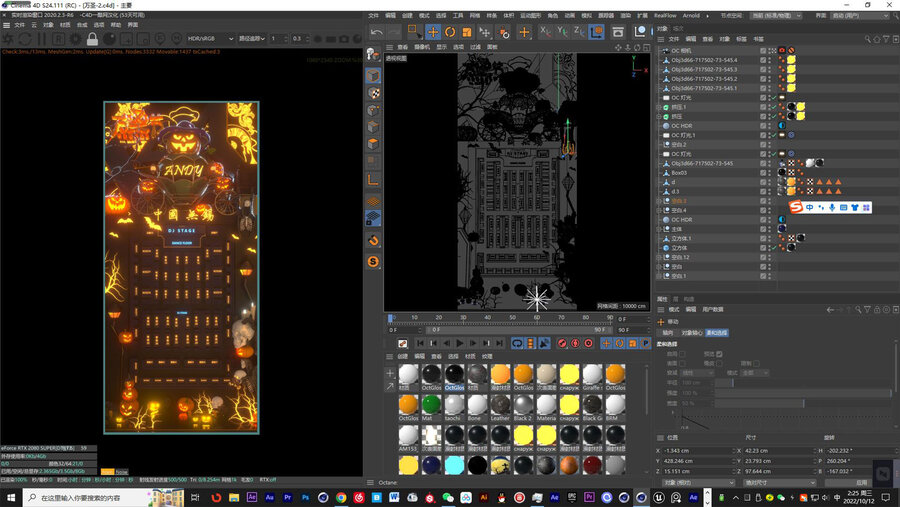Expand the 空白.3 null object
Screen dimensions: 900x507
(x=659, y=201)
